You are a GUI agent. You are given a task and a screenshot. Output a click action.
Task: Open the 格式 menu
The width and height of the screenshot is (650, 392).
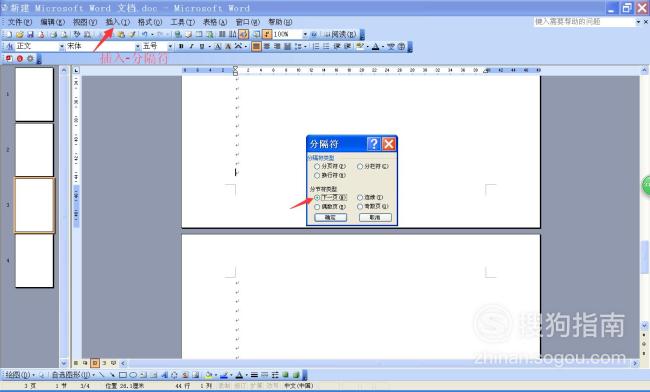pyautogui.click(x=150, y=22)
